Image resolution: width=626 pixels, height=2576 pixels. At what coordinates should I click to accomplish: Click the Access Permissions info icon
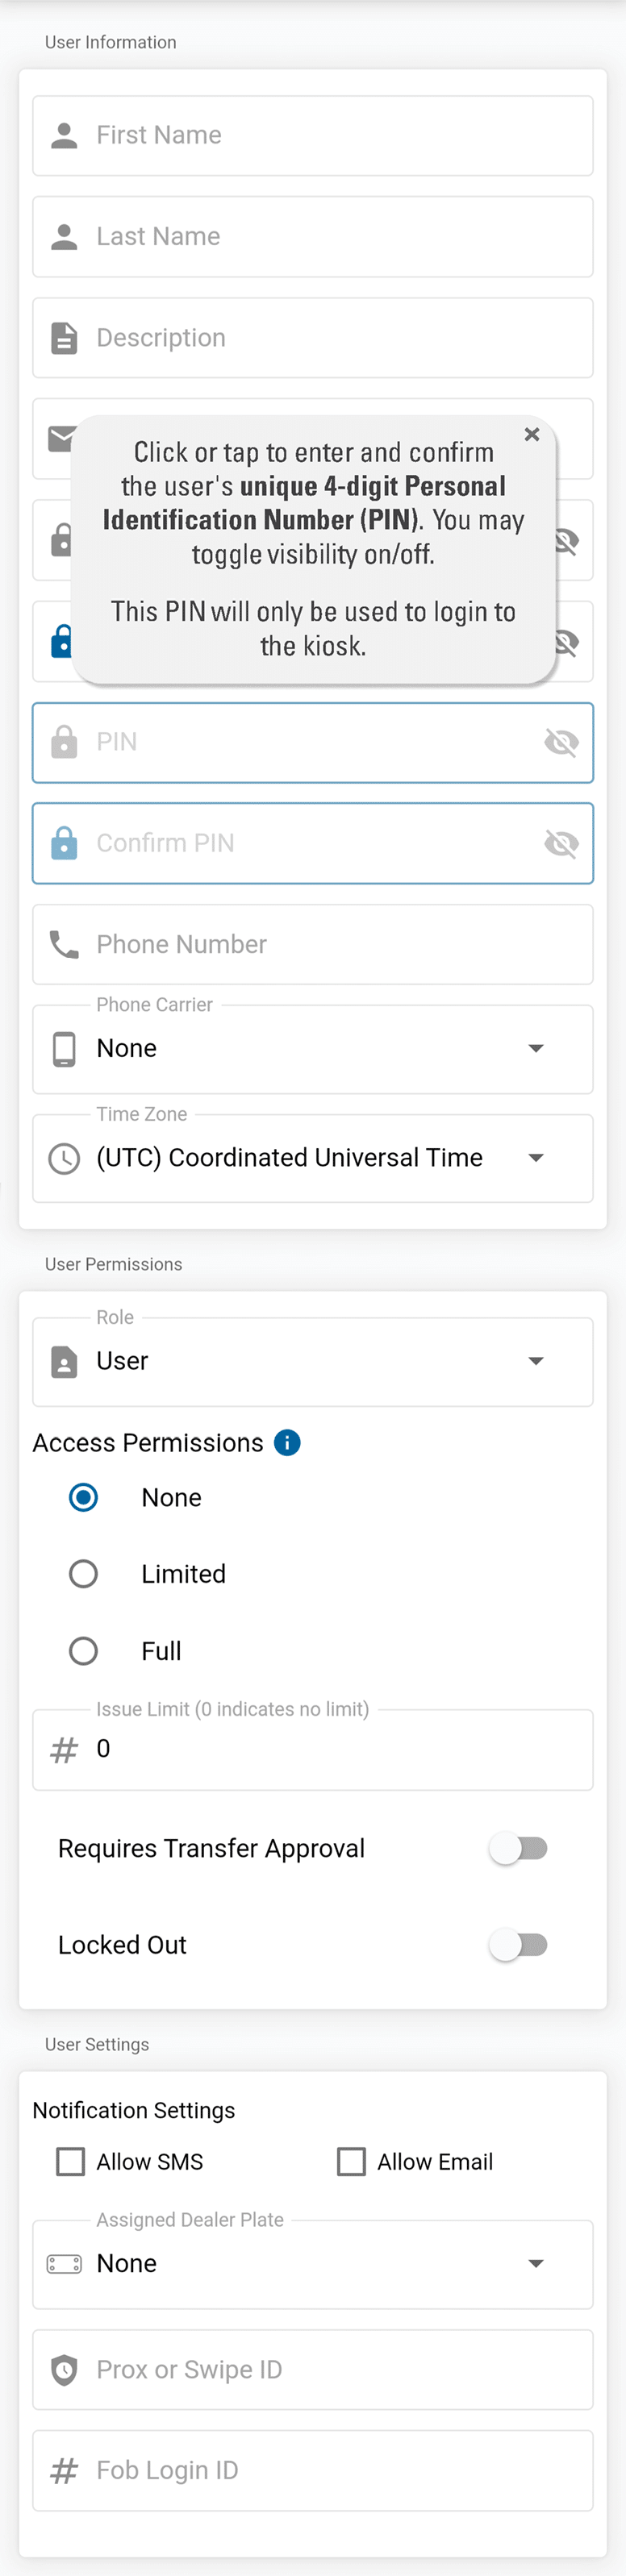(287, 1442)
